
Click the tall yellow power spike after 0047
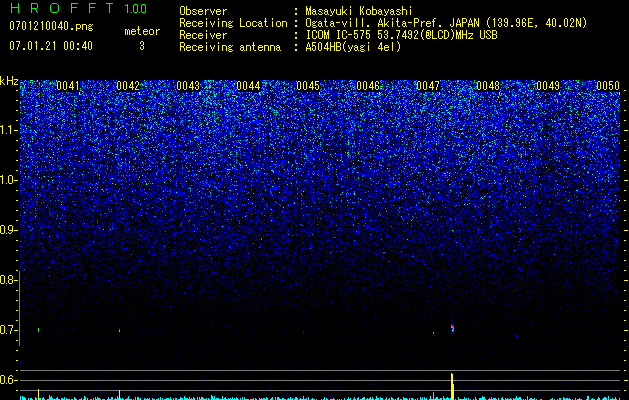point(452,386)
